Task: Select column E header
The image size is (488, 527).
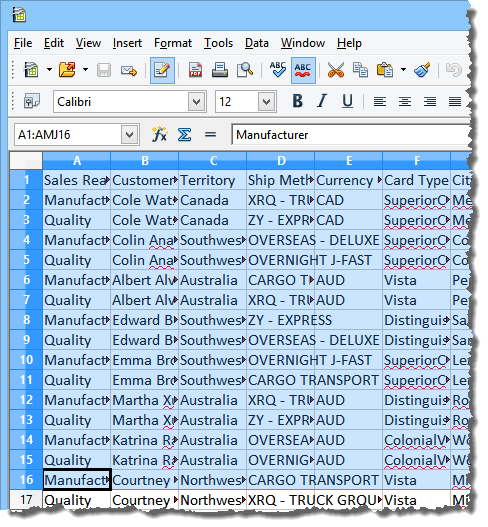Action: point(349,161)
